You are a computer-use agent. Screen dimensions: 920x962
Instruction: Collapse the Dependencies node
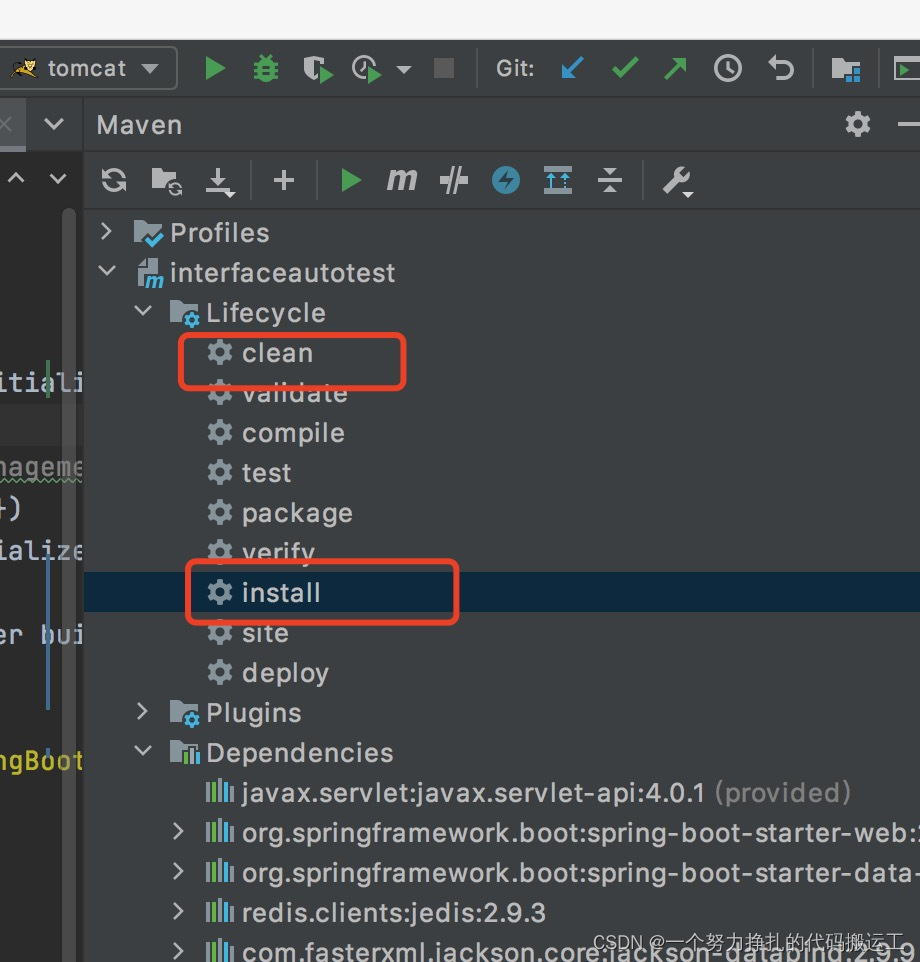(143, 750)
